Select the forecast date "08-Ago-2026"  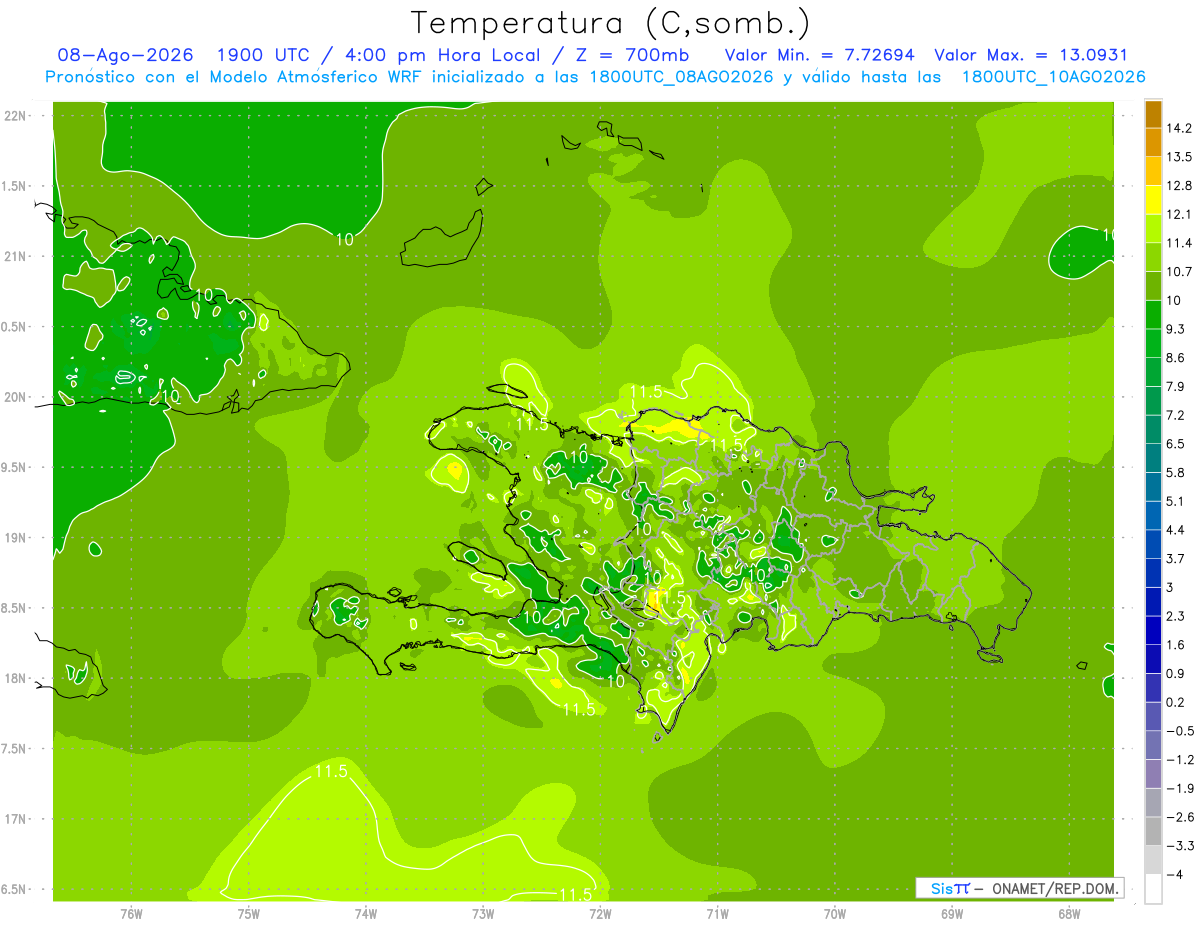pos(126,55)
